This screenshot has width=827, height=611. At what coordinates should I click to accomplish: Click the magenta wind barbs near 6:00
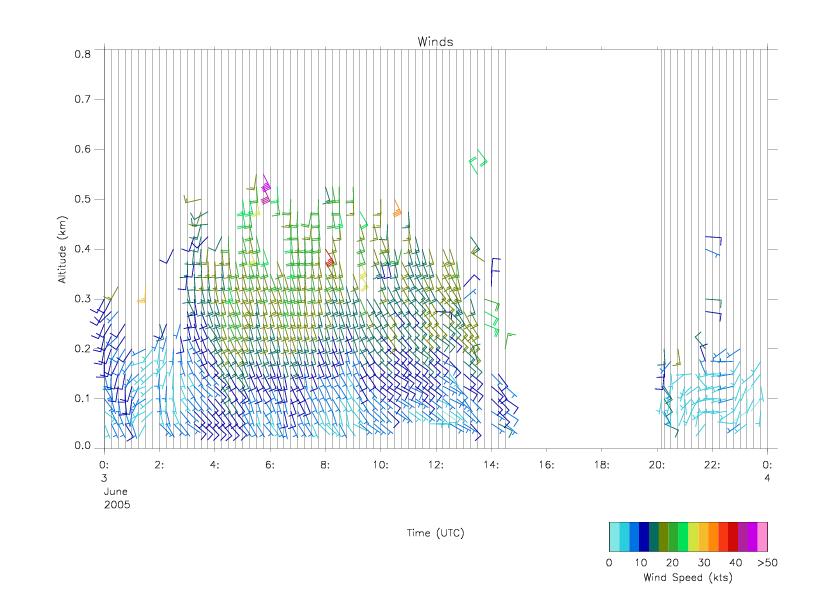pyautogui.click(x=266, y=189)
